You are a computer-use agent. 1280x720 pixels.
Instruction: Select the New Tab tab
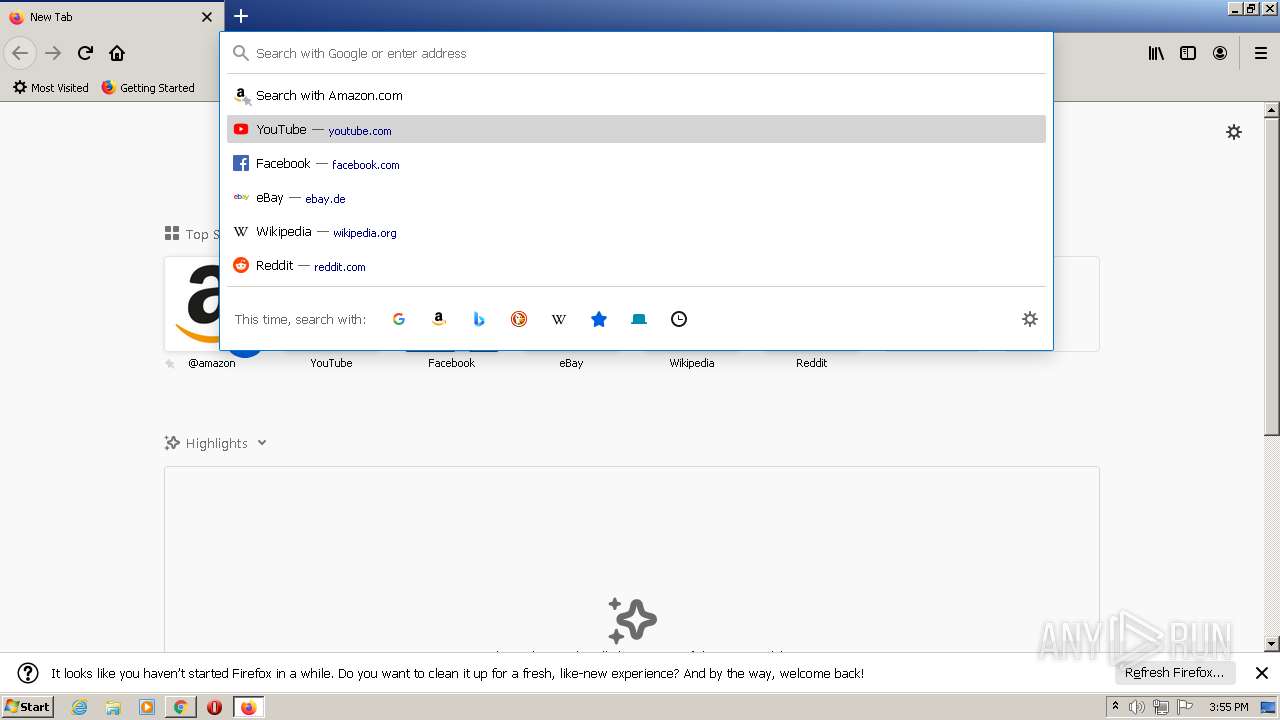tap(112, 17)
